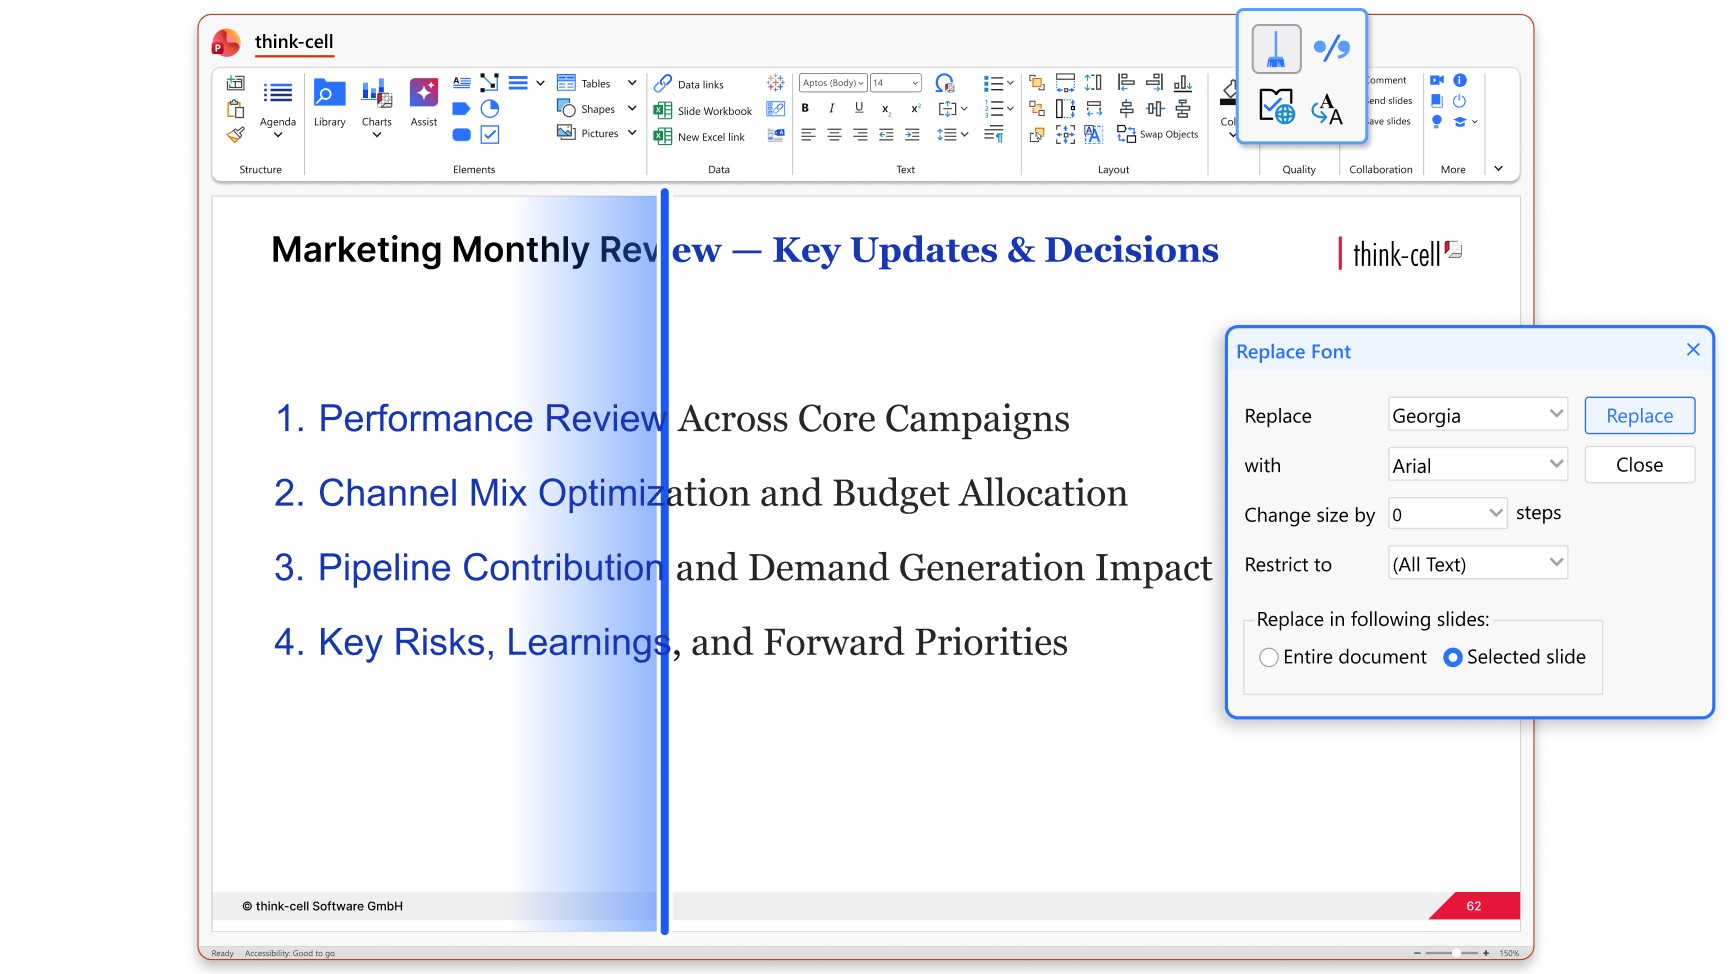Image resolution: width=1732 pixels, height=974 pixels.
Task: Click the Agenda icon
Action: [278, 108]
